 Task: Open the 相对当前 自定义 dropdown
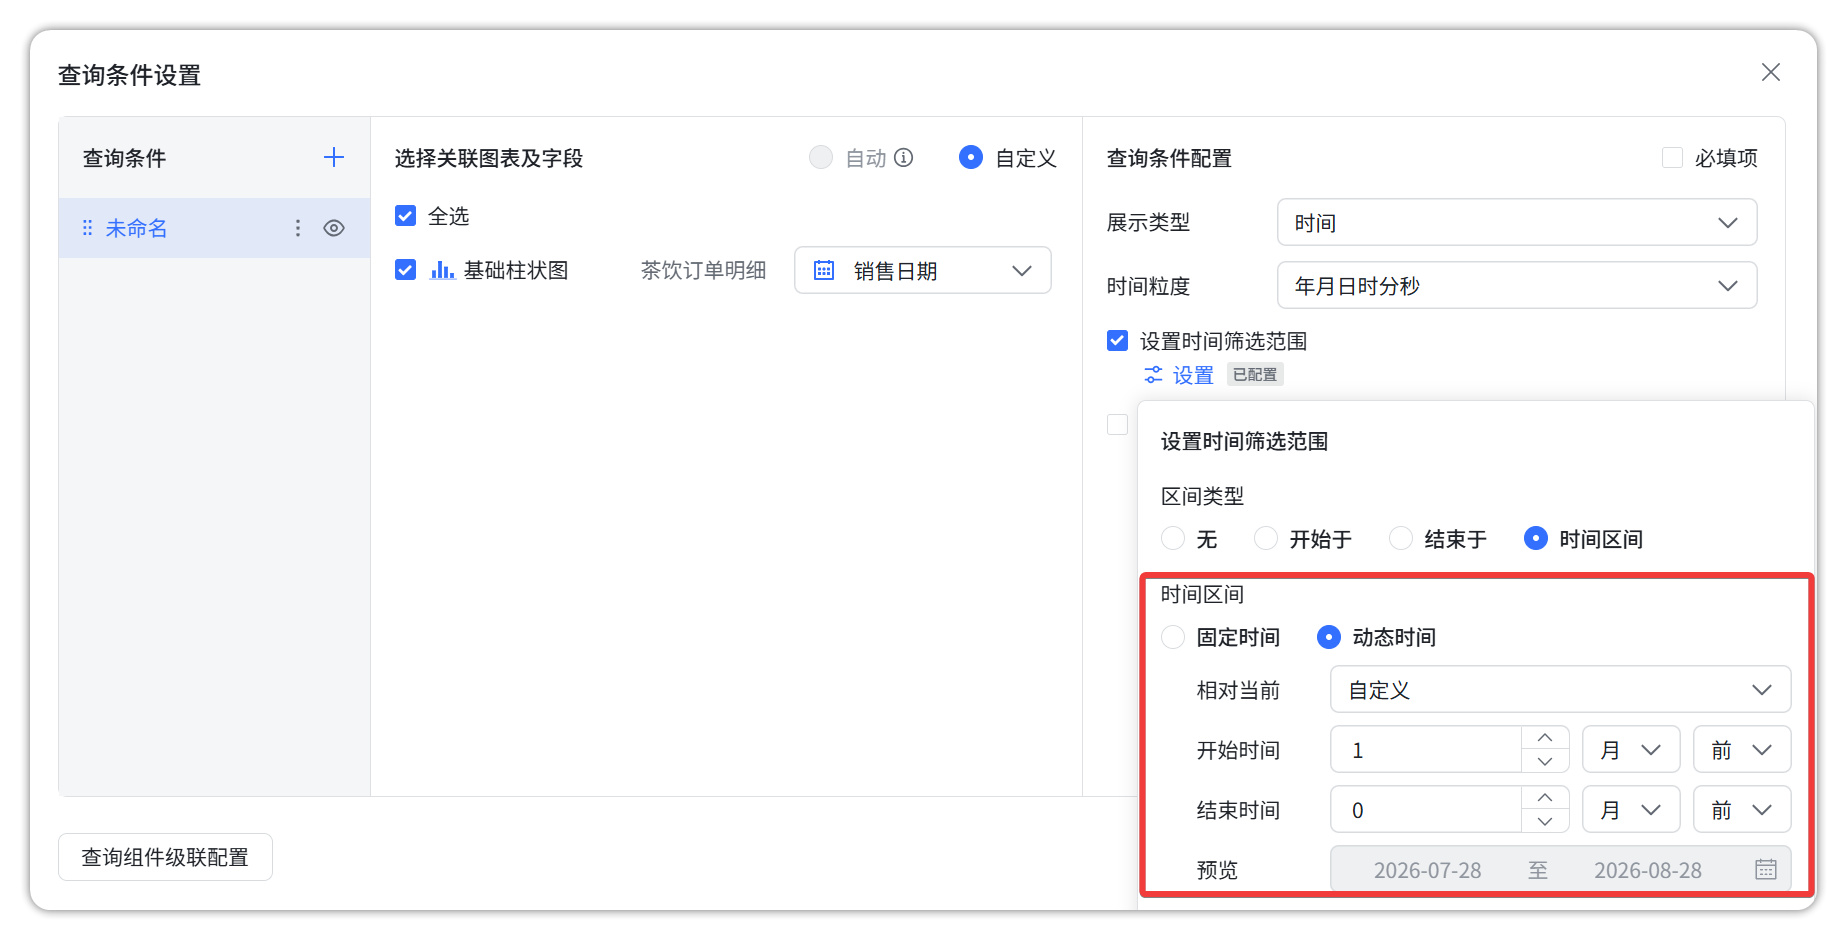pos(1560,689)
